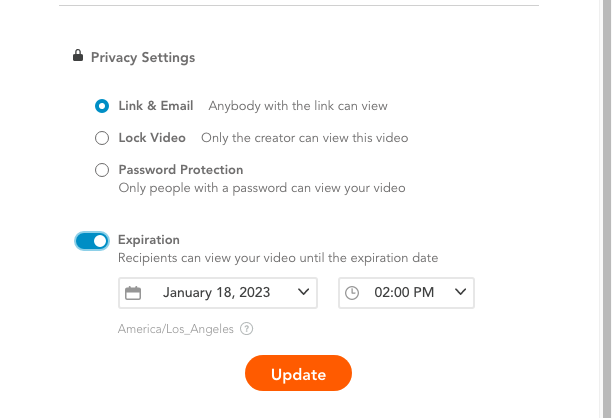Choose the Password Protection radio button
Viewport: 612px width, 418px height.
pos(102,170)
